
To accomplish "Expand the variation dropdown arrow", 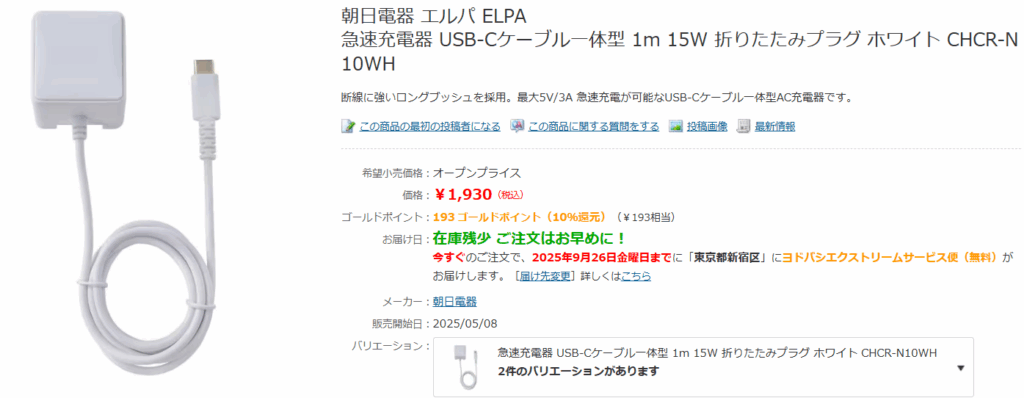I will tap(961, 368).
